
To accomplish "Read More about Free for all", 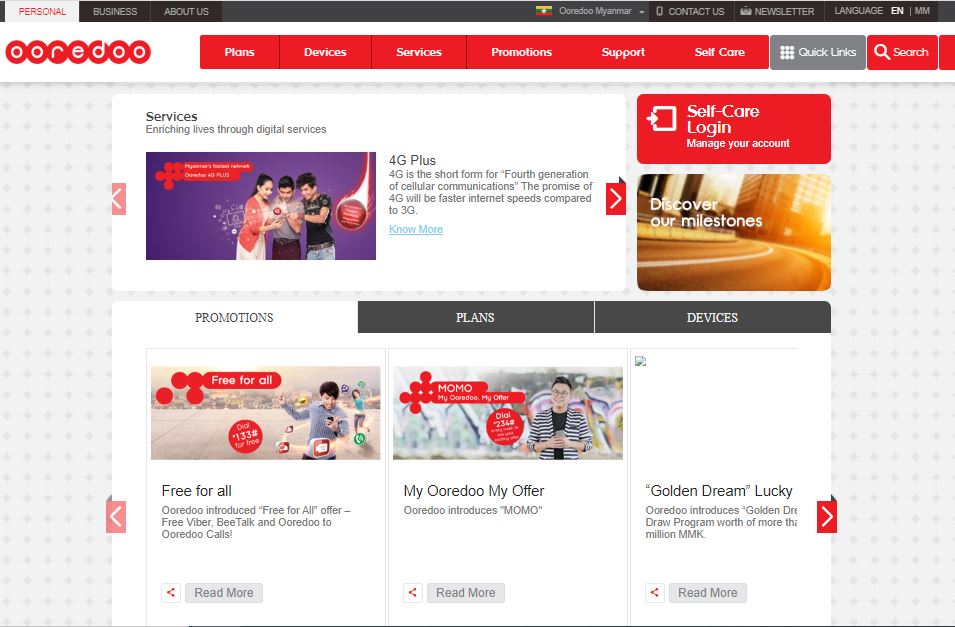I will click(224, 593).
